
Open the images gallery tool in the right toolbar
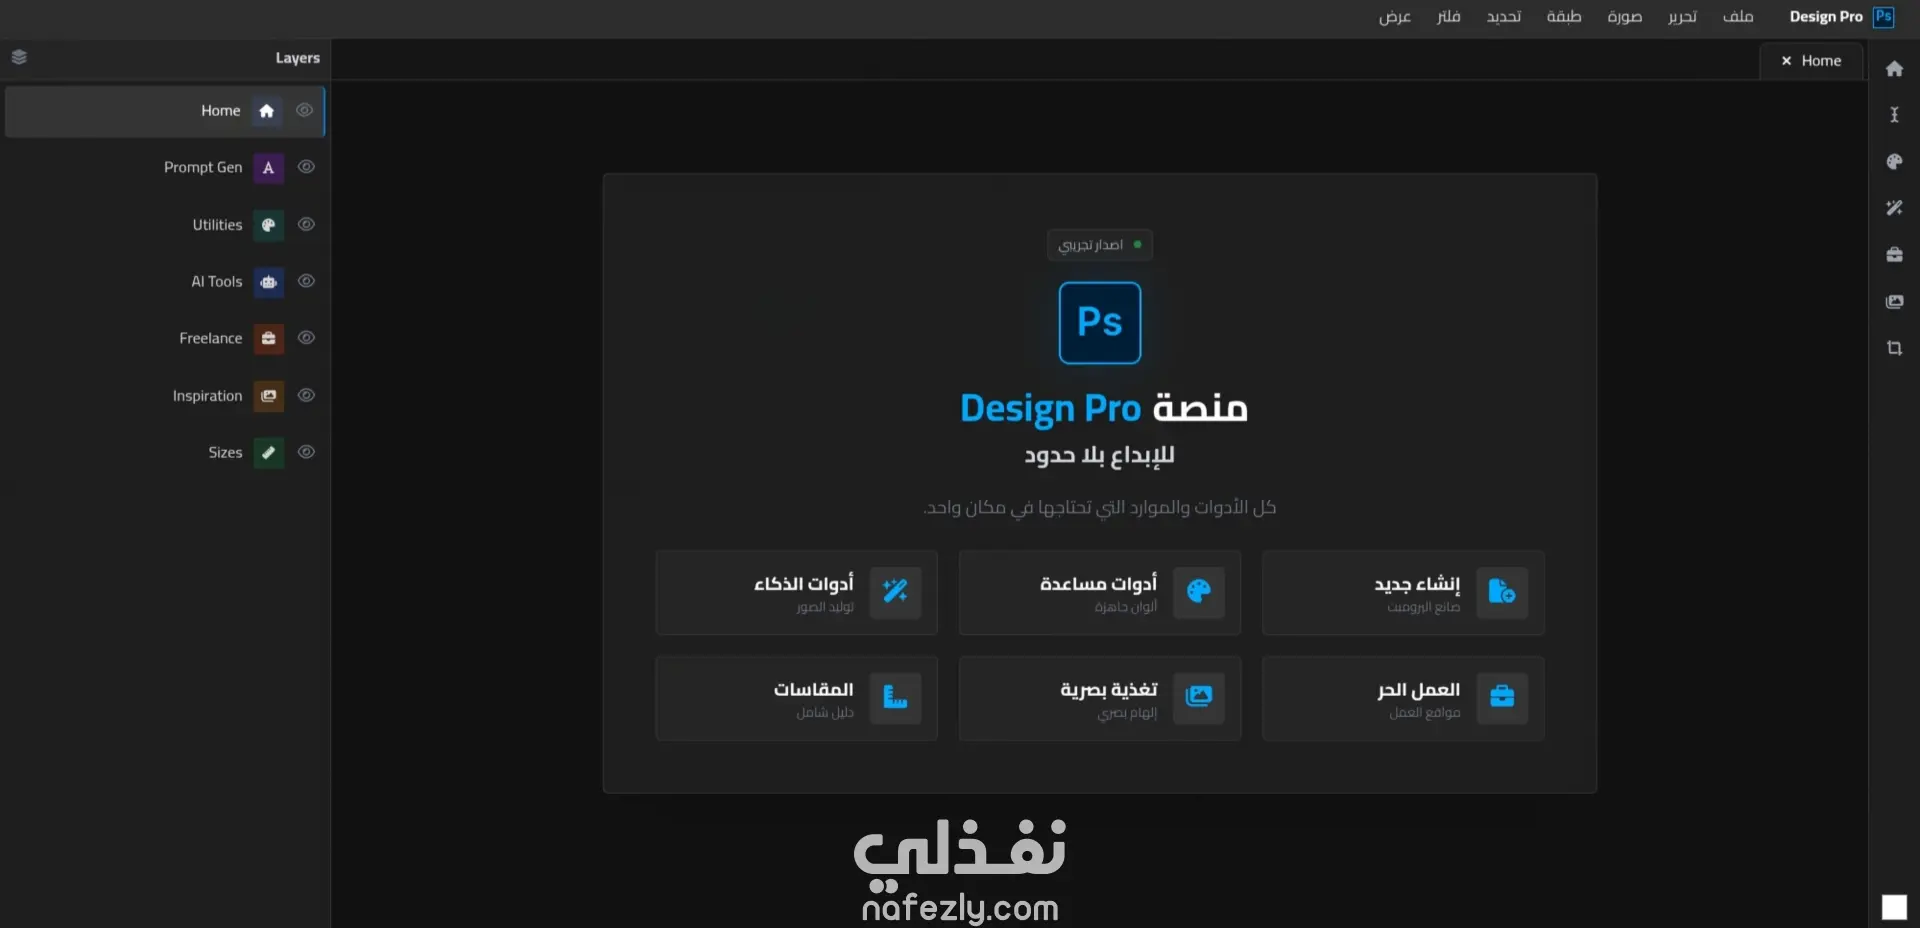click(x=1894, y=302)
